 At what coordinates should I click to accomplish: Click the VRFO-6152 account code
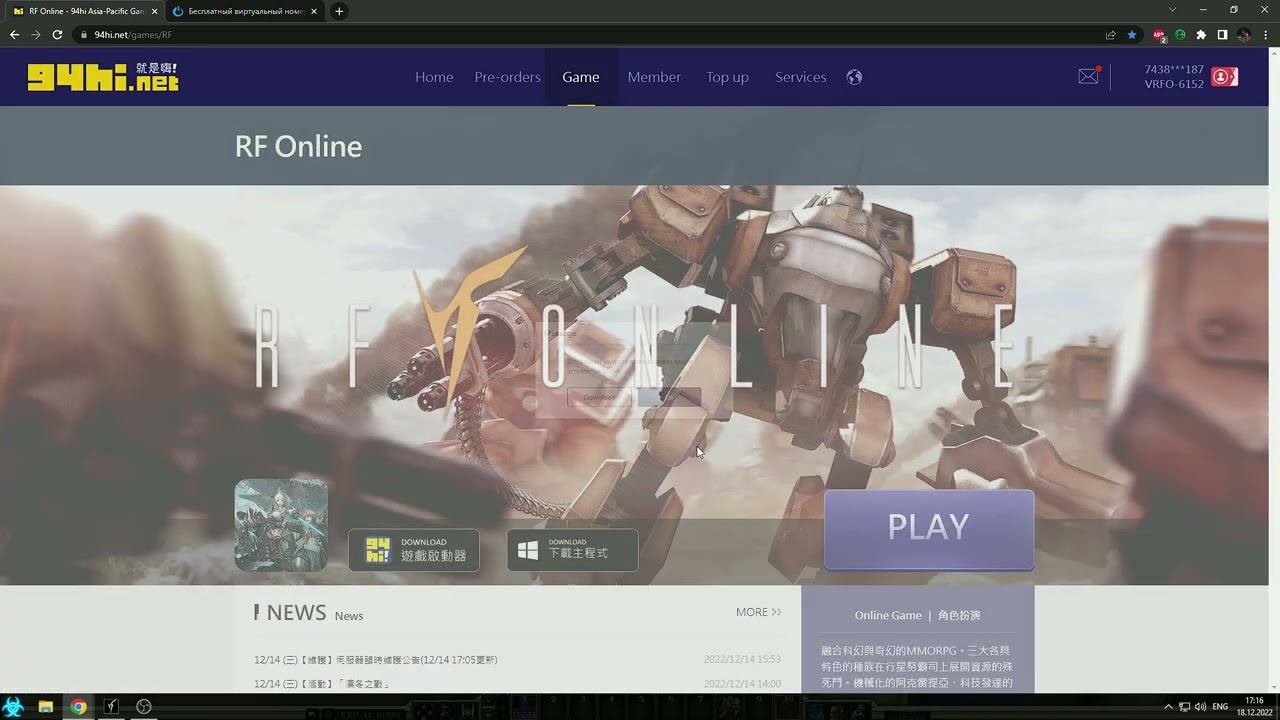tap(1174, 85)
